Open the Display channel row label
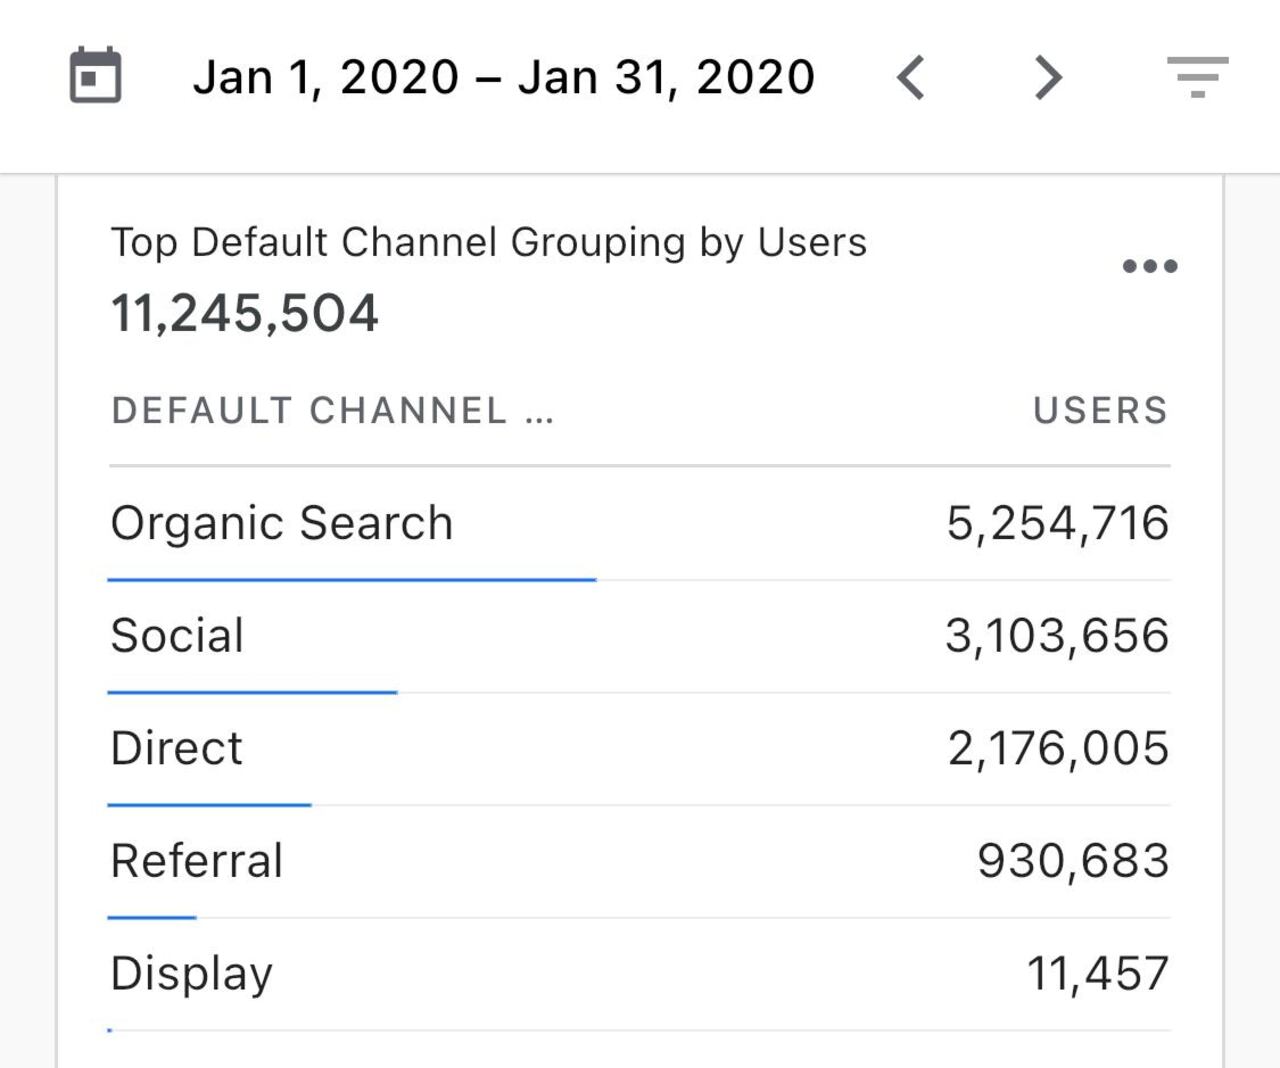 click(x=191, y=973)
